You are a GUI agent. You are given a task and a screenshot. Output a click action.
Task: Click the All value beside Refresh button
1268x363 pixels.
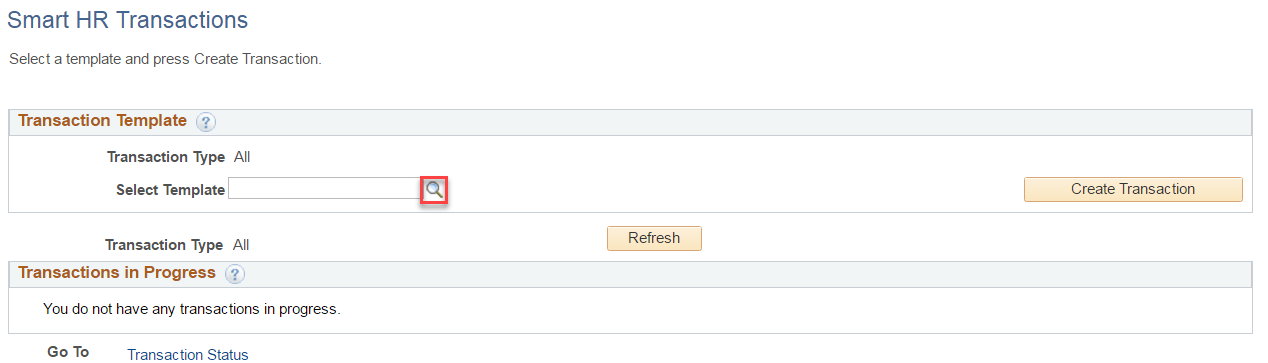[241, 245]
